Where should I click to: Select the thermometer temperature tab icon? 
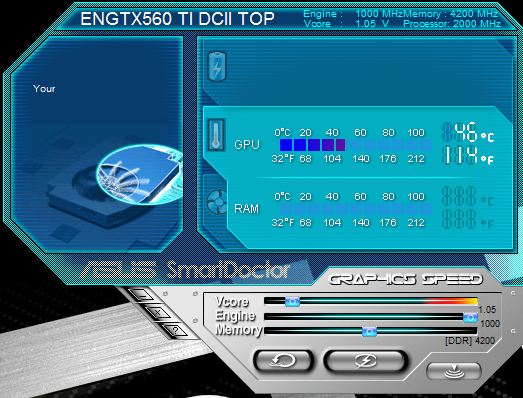tap(216, 135)
